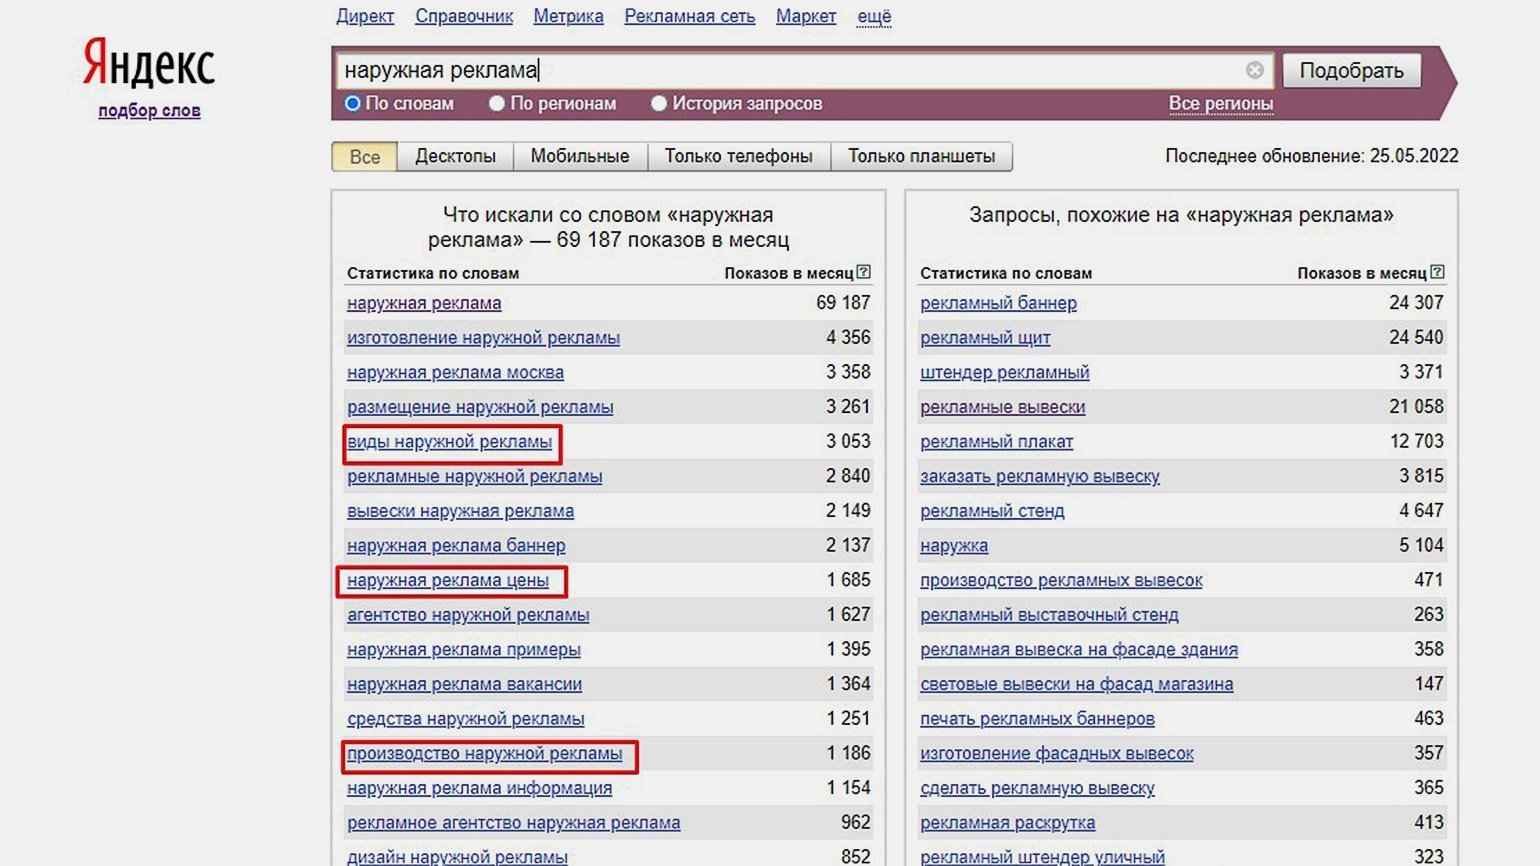Open query 'наружная реклама'
This screenshot has width=1540, height=866.
tap(424, 303)
